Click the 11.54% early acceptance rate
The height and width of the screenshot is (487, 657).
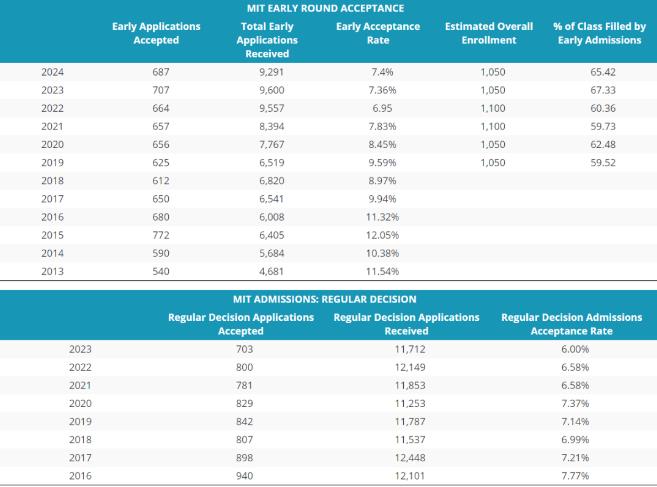[x=382, y=271]
